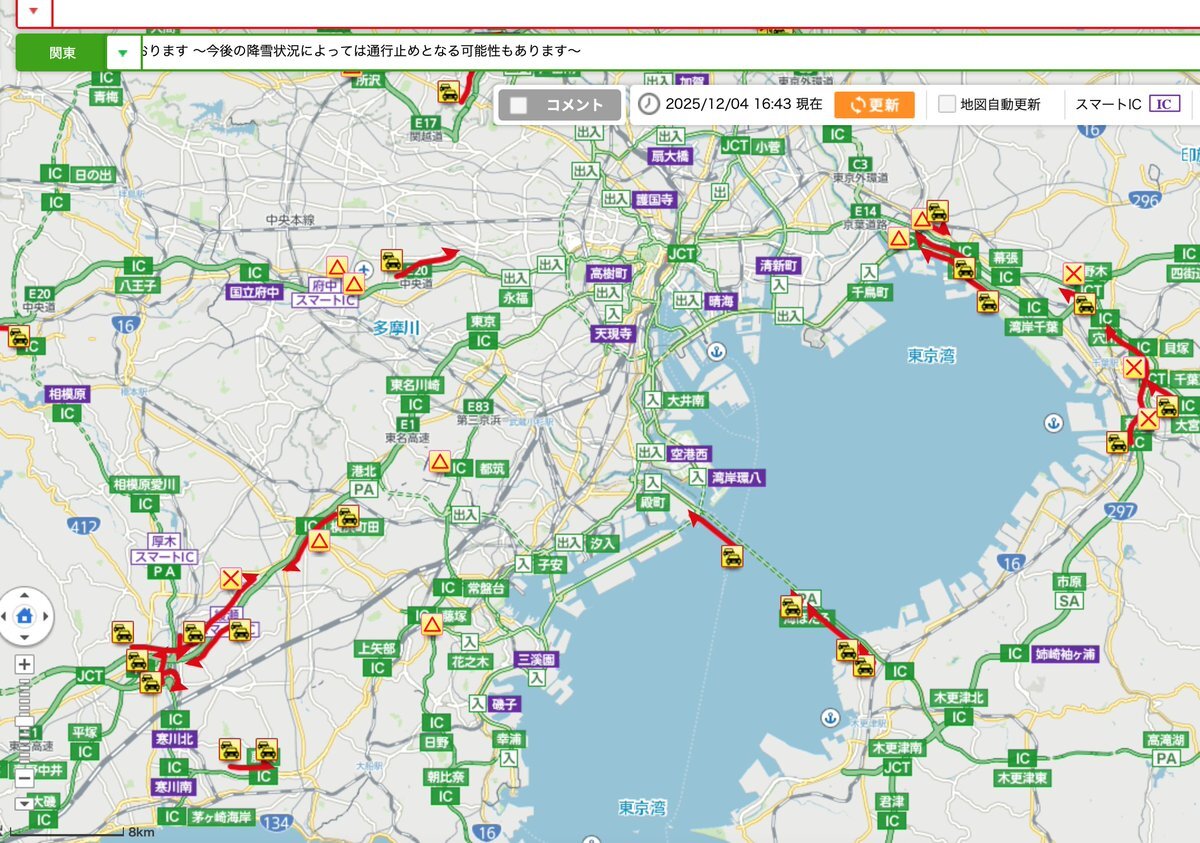Click the 護国寺 ramp label
The image size is (1200, 843).
click(x=654, y=200)
